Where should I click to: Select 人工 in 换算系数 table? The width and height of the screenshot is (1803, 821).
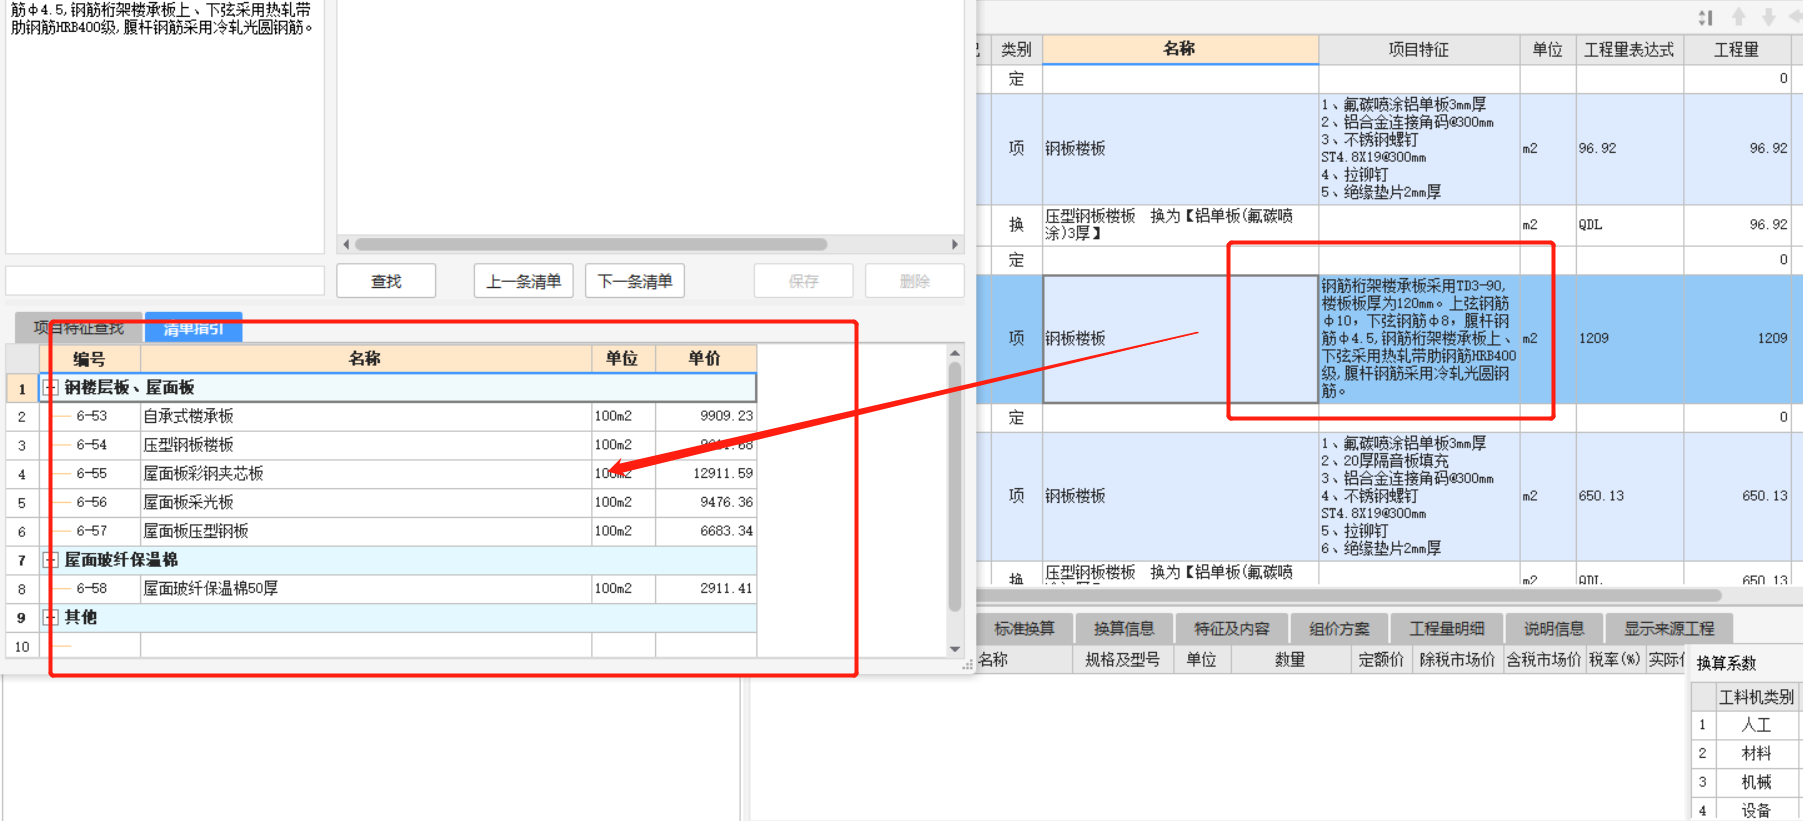pyautogui.click(x=1756, y=725)
